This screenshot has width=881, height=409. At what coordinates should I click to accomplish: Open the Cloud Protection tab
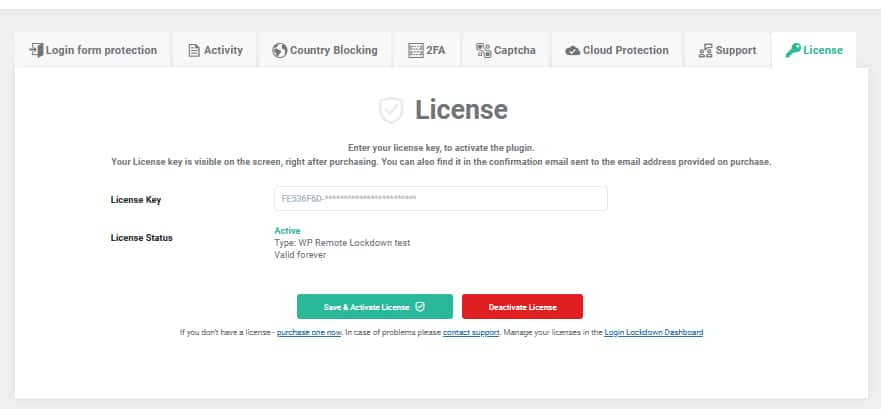click(617, 50)
